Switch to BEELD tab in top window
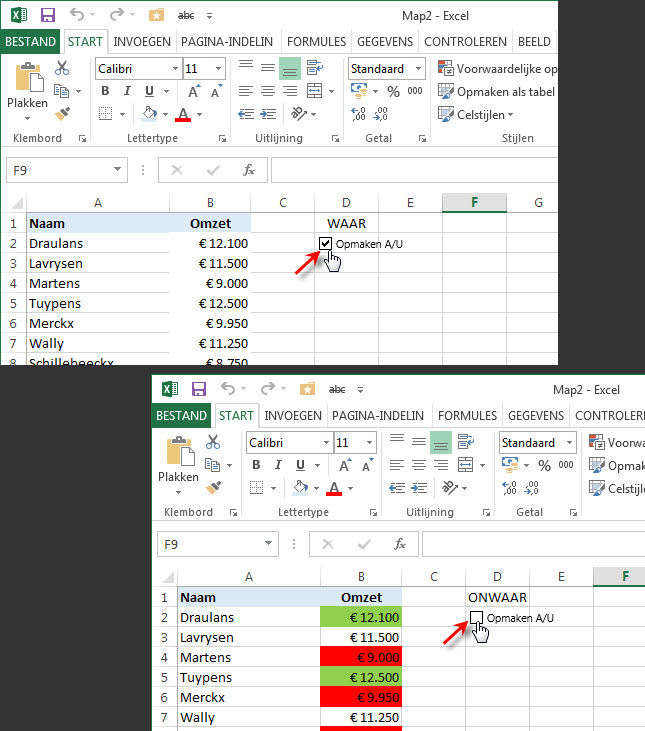The image size is (645, 731). tap(534, 41)
